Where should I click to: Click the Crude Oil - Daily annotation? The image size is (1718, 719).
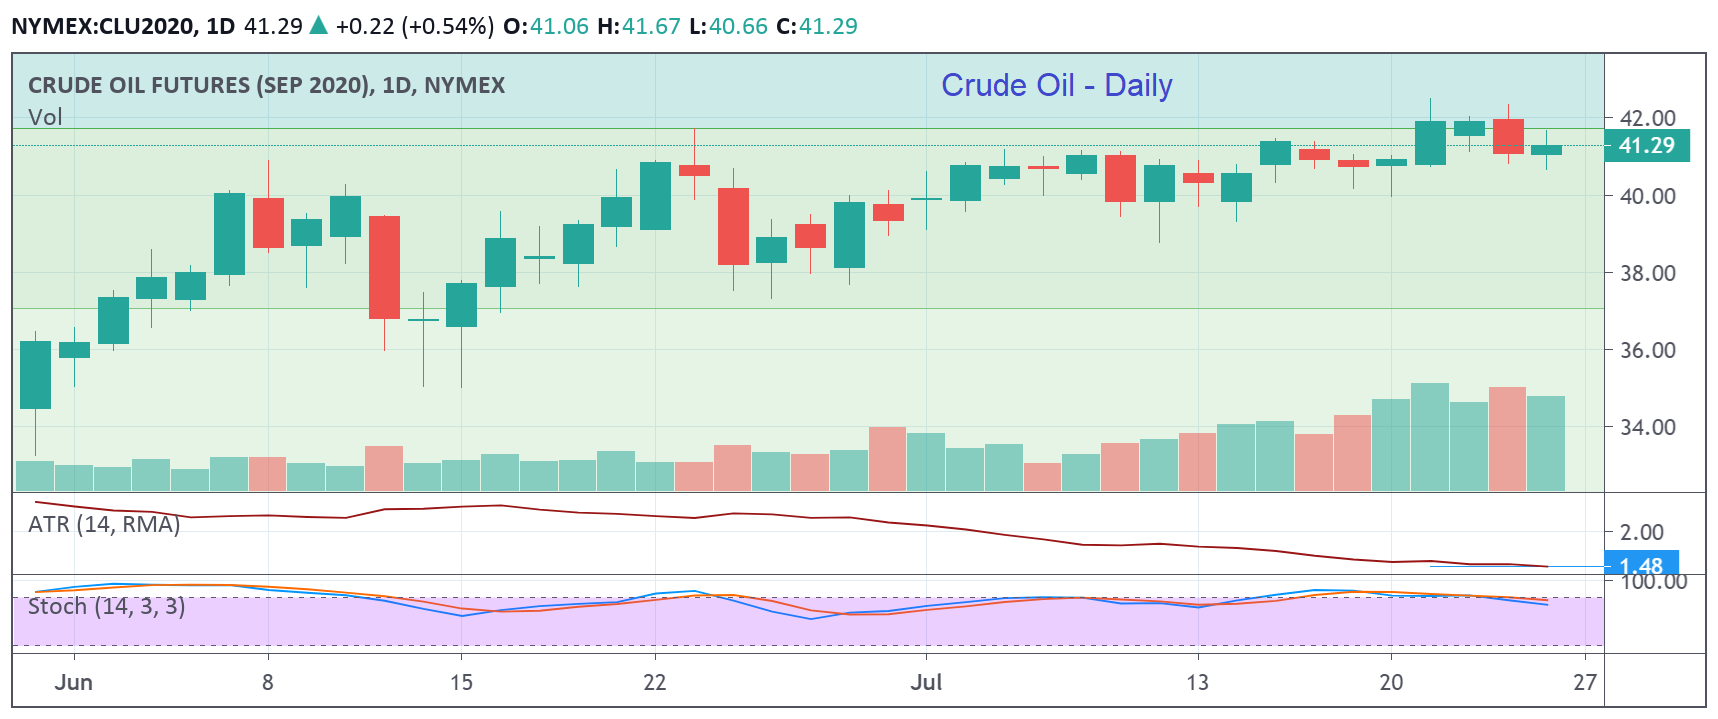tap(1057, 85)
